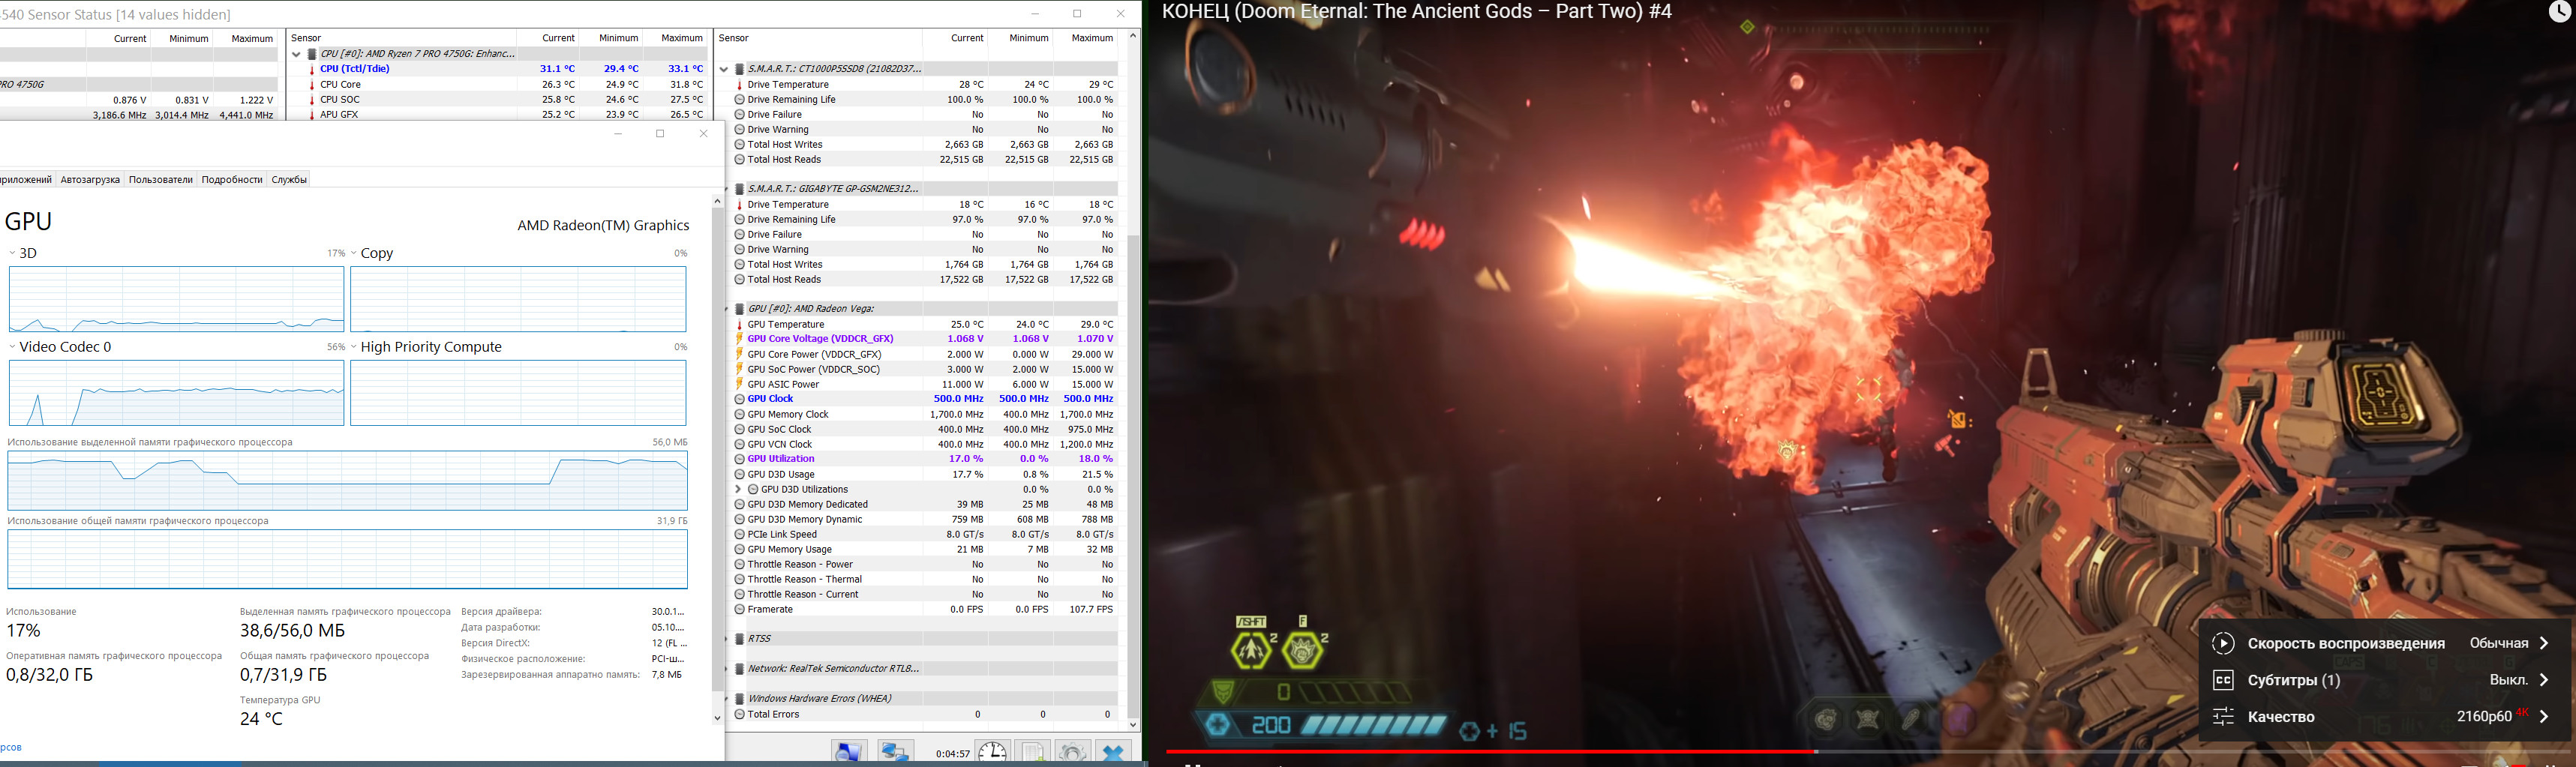The height and width of the screenshot is (767, 2576).
Task: Click the chip icon beside the RTSS group
Action: coord(740,639)
